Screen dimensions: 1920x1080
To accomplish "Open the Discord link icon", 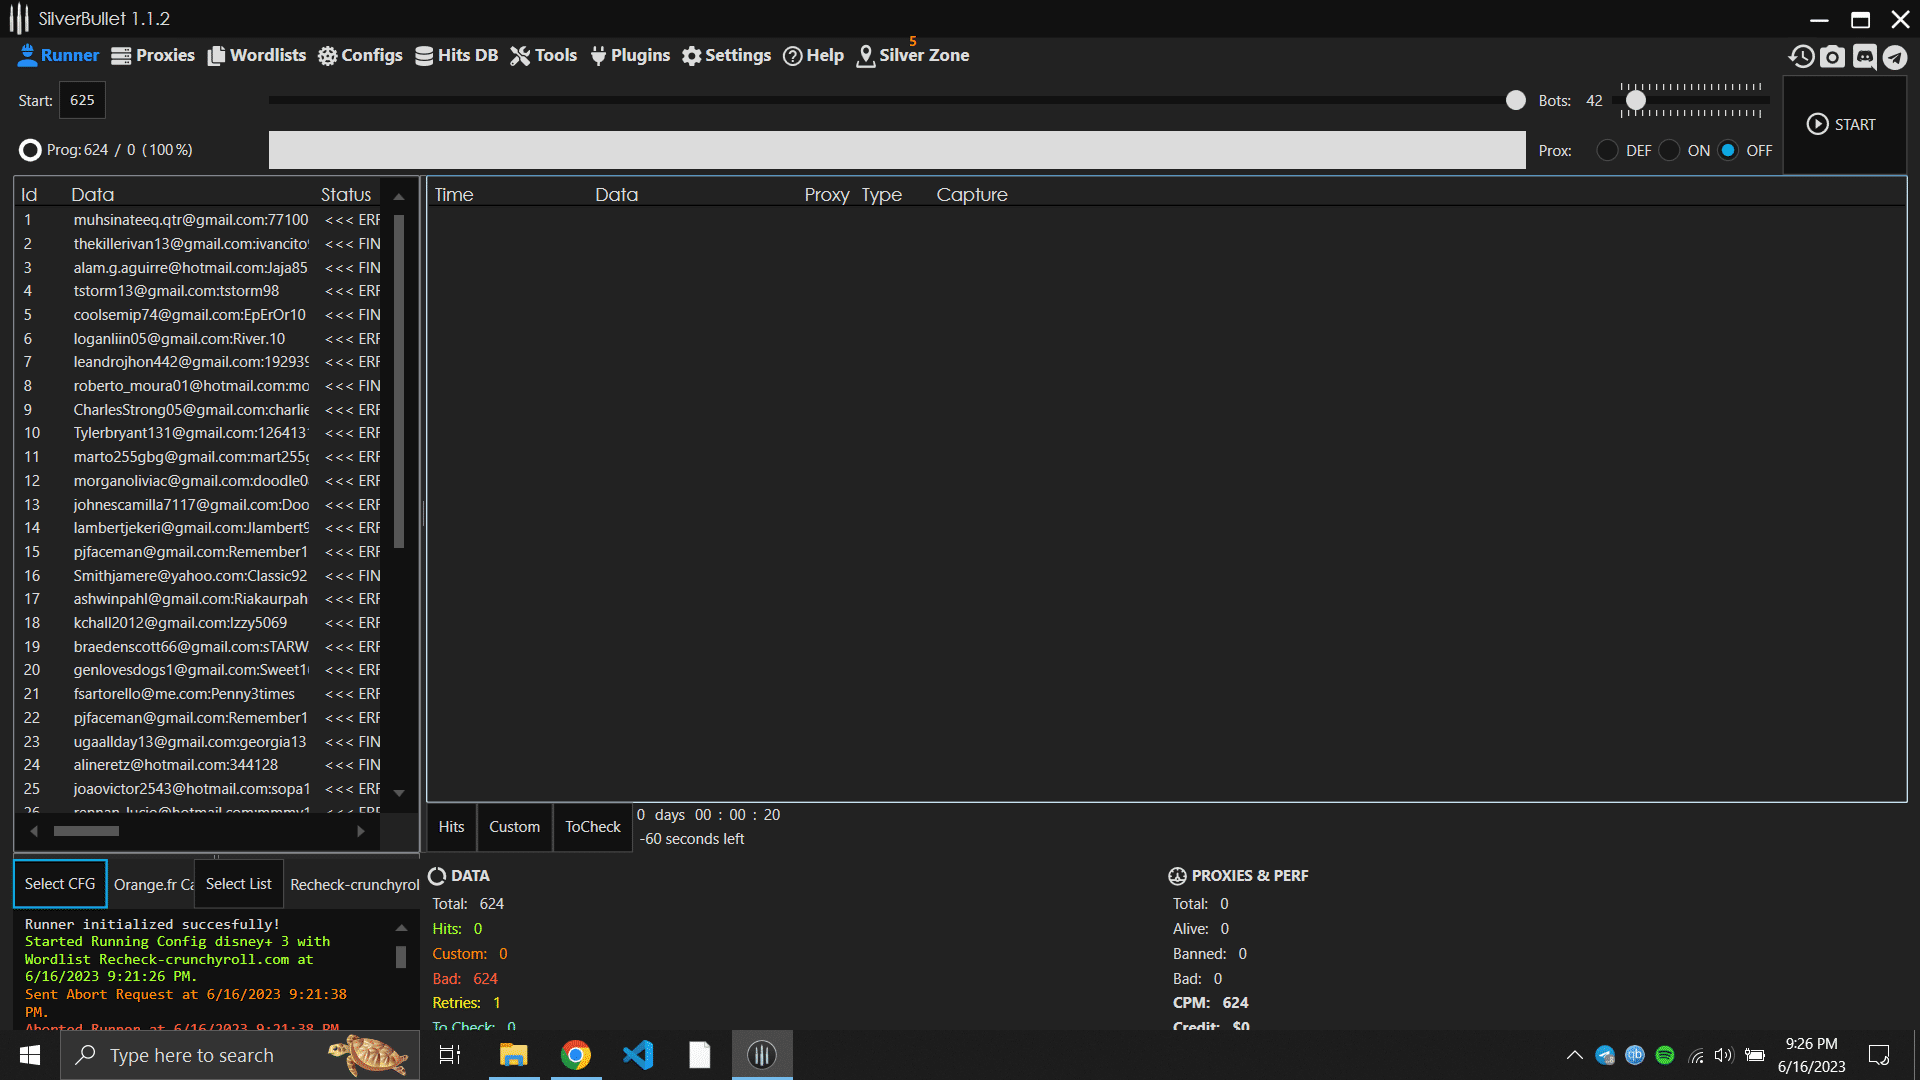I will [x=1864, y=56].
